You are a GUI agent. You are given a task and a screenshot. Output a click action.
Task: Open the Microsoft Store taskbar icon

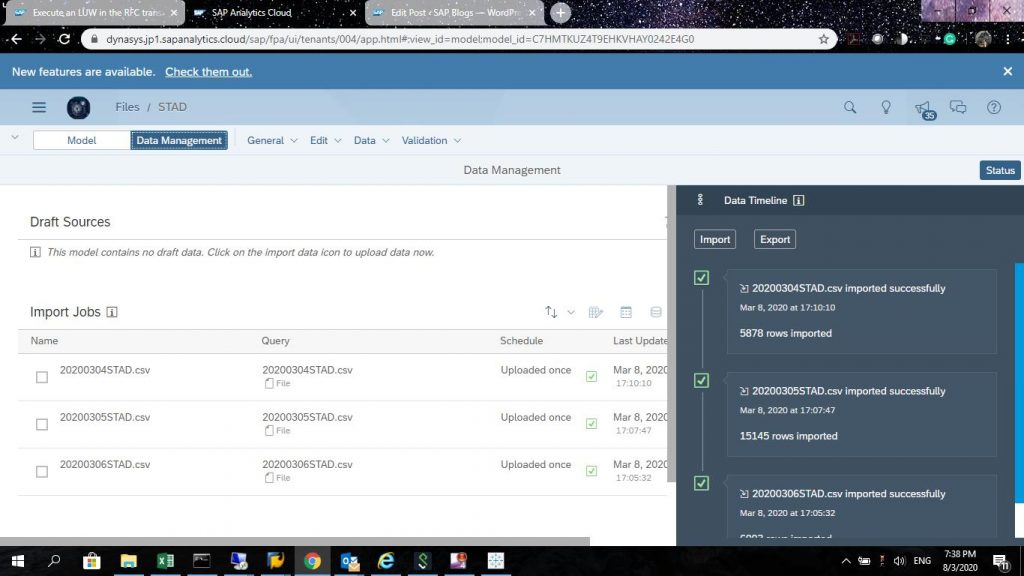[x=91, y=561]
